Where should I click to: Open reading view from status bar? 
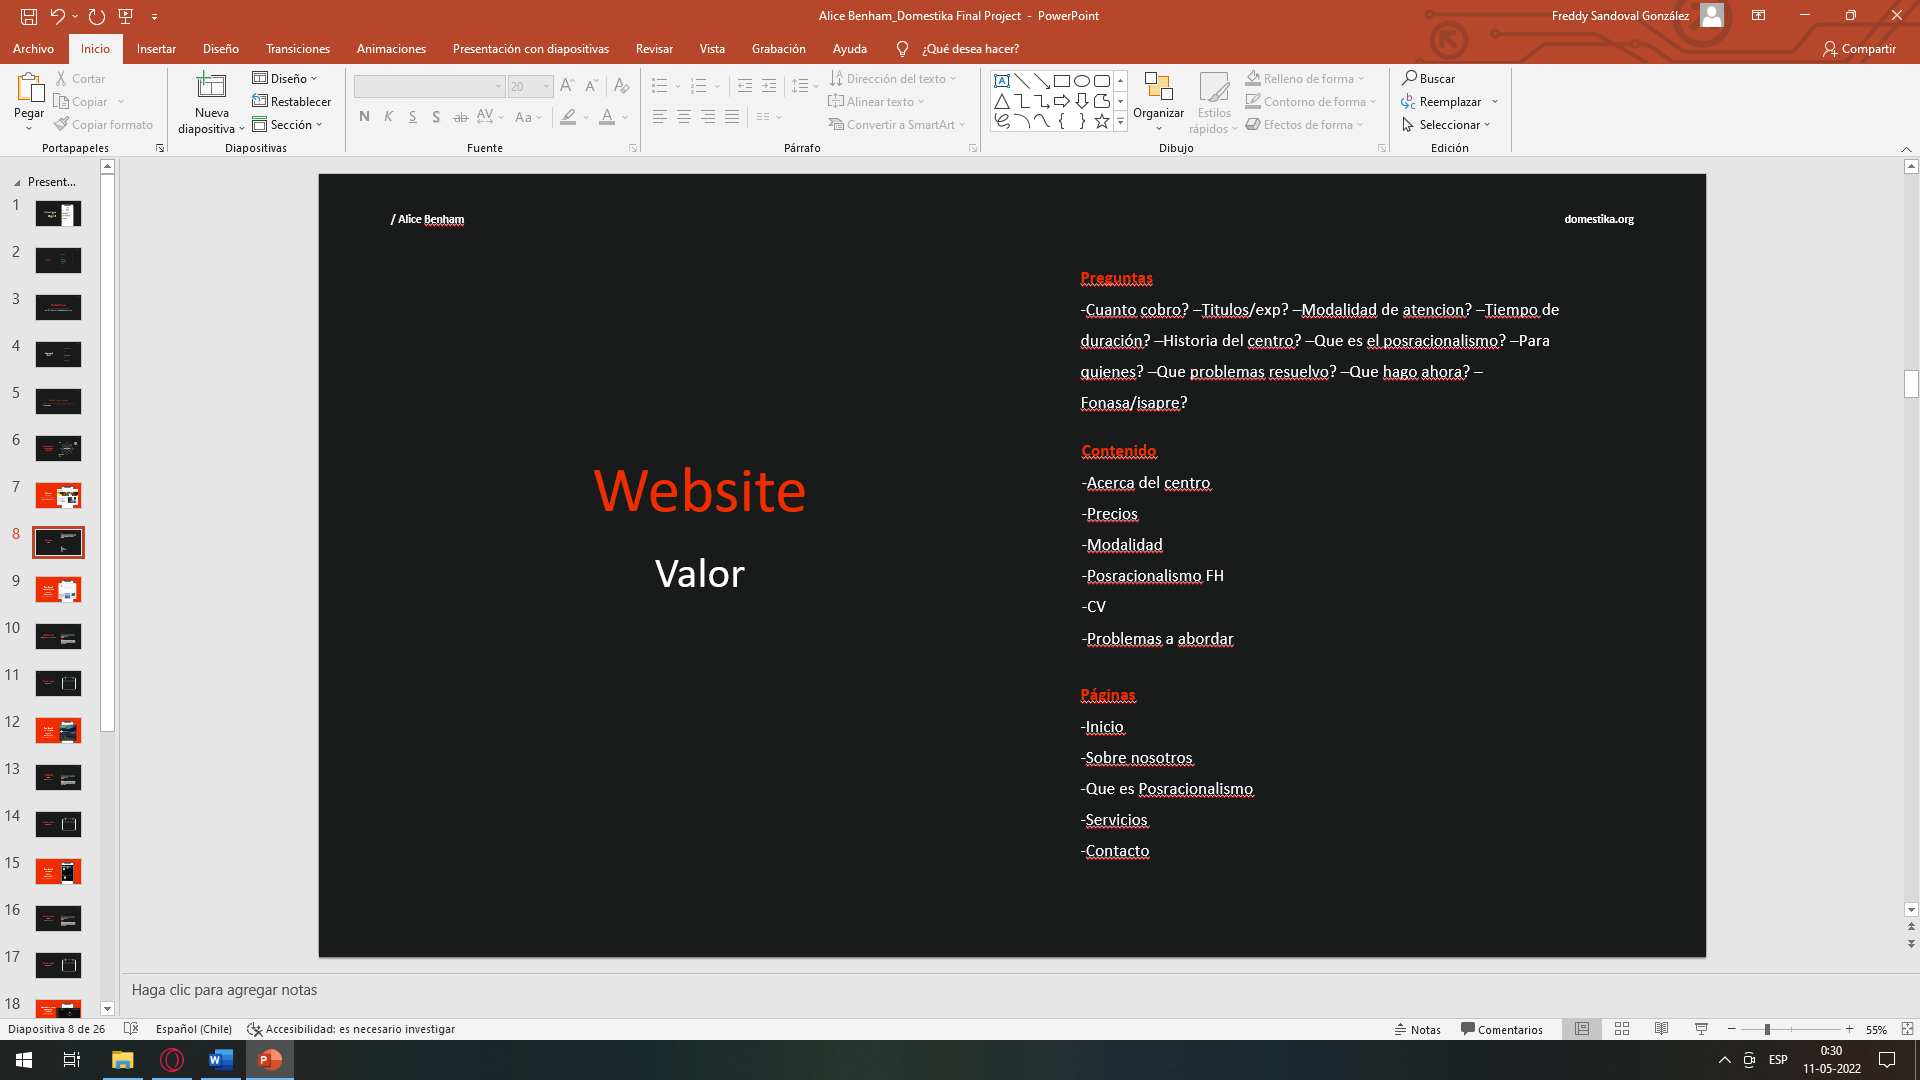click(x=1661, y=1029)
